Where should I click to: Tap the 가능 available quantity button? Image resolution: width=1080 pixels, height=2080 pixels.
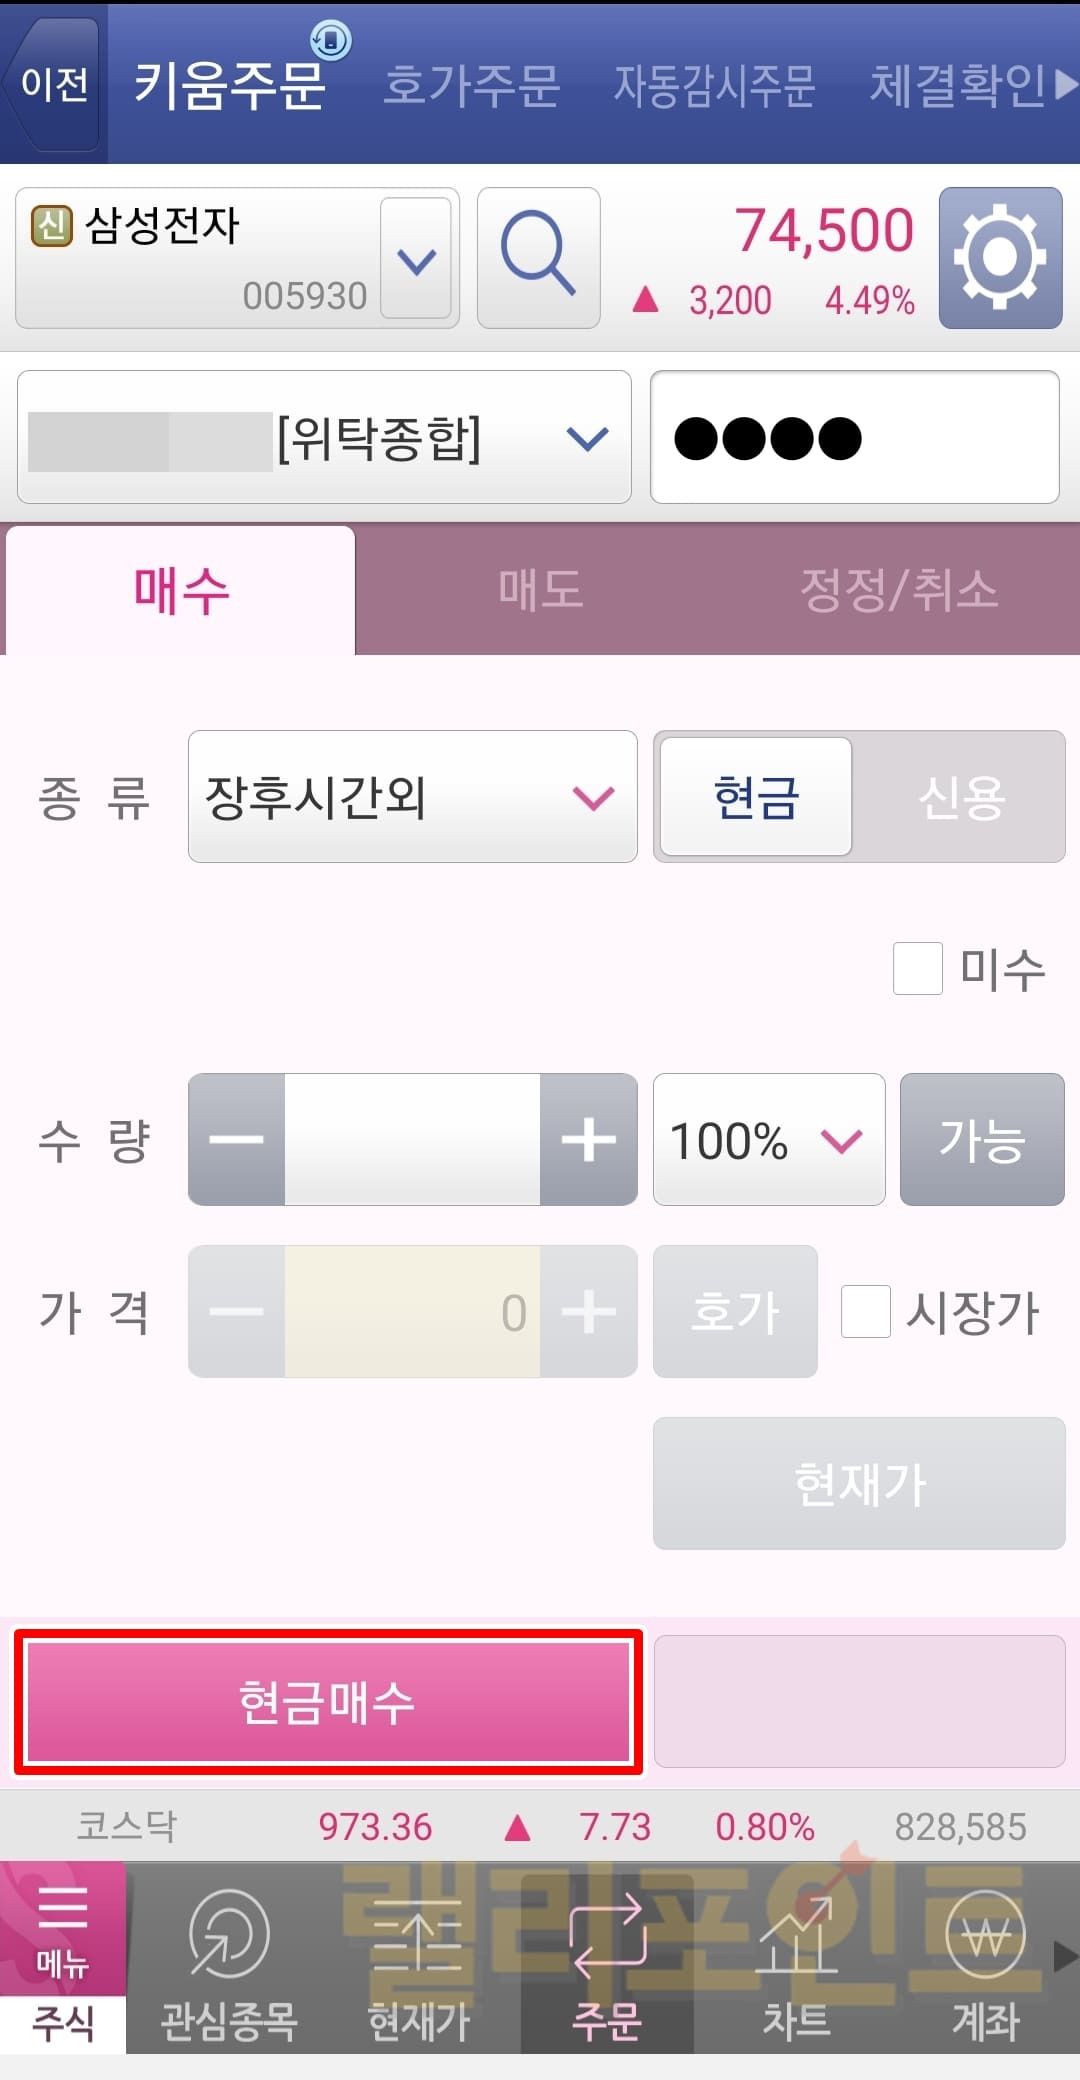pyautogui.click(x=982, y=1140)
